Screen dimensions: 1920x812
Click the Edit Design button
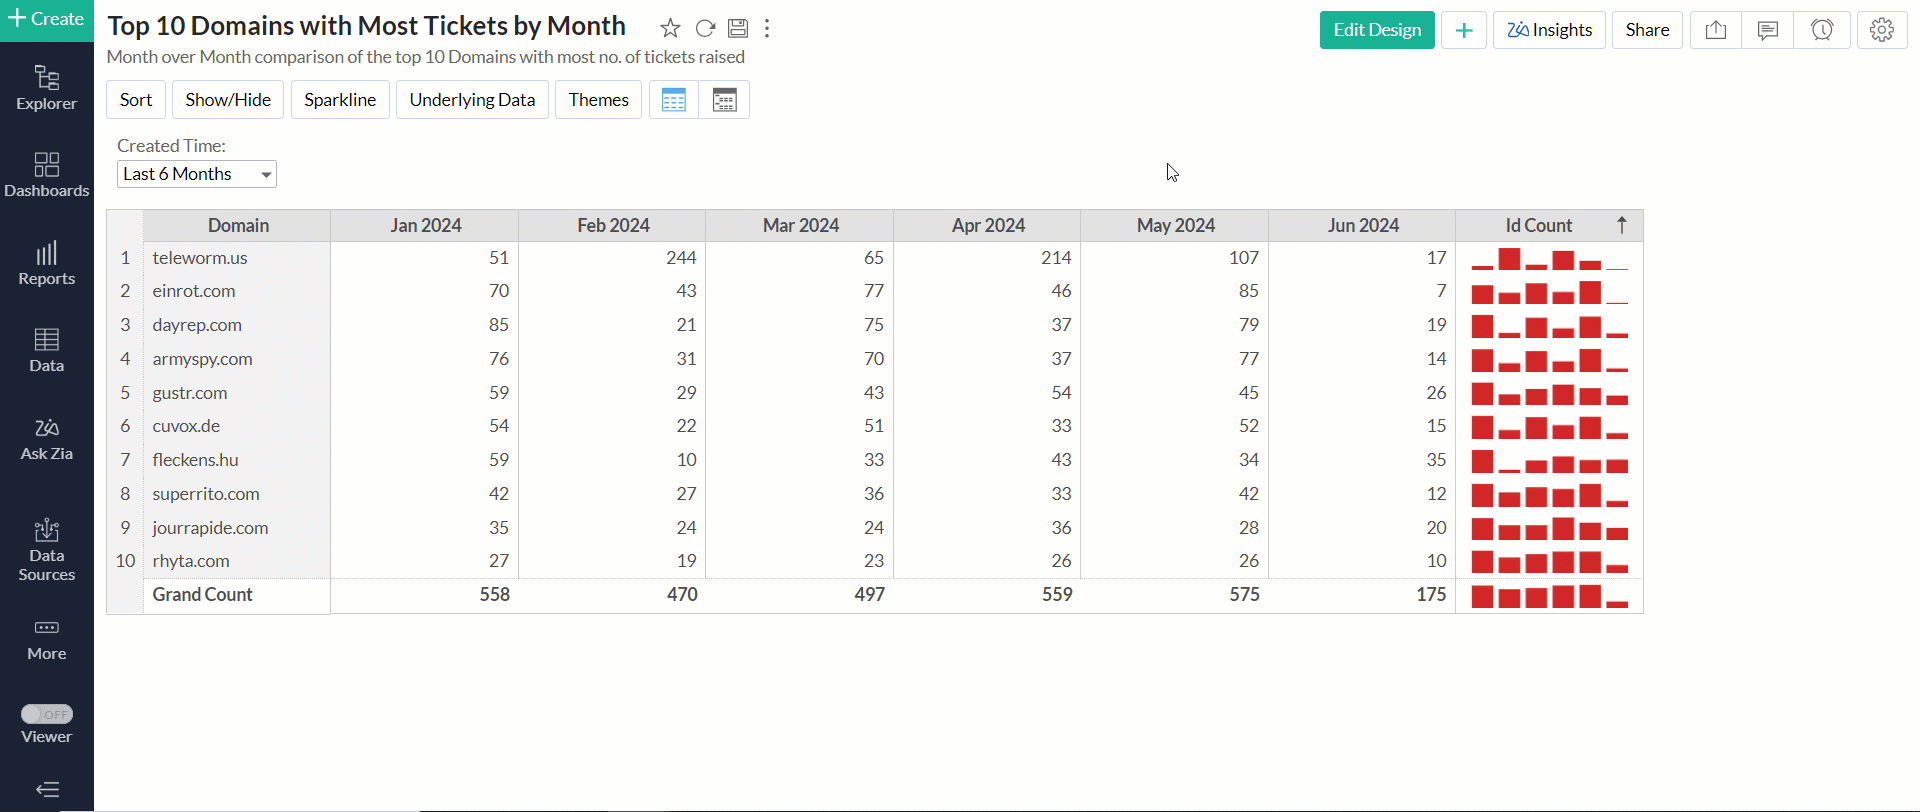pyautogui.click(x=1377, y=30)
